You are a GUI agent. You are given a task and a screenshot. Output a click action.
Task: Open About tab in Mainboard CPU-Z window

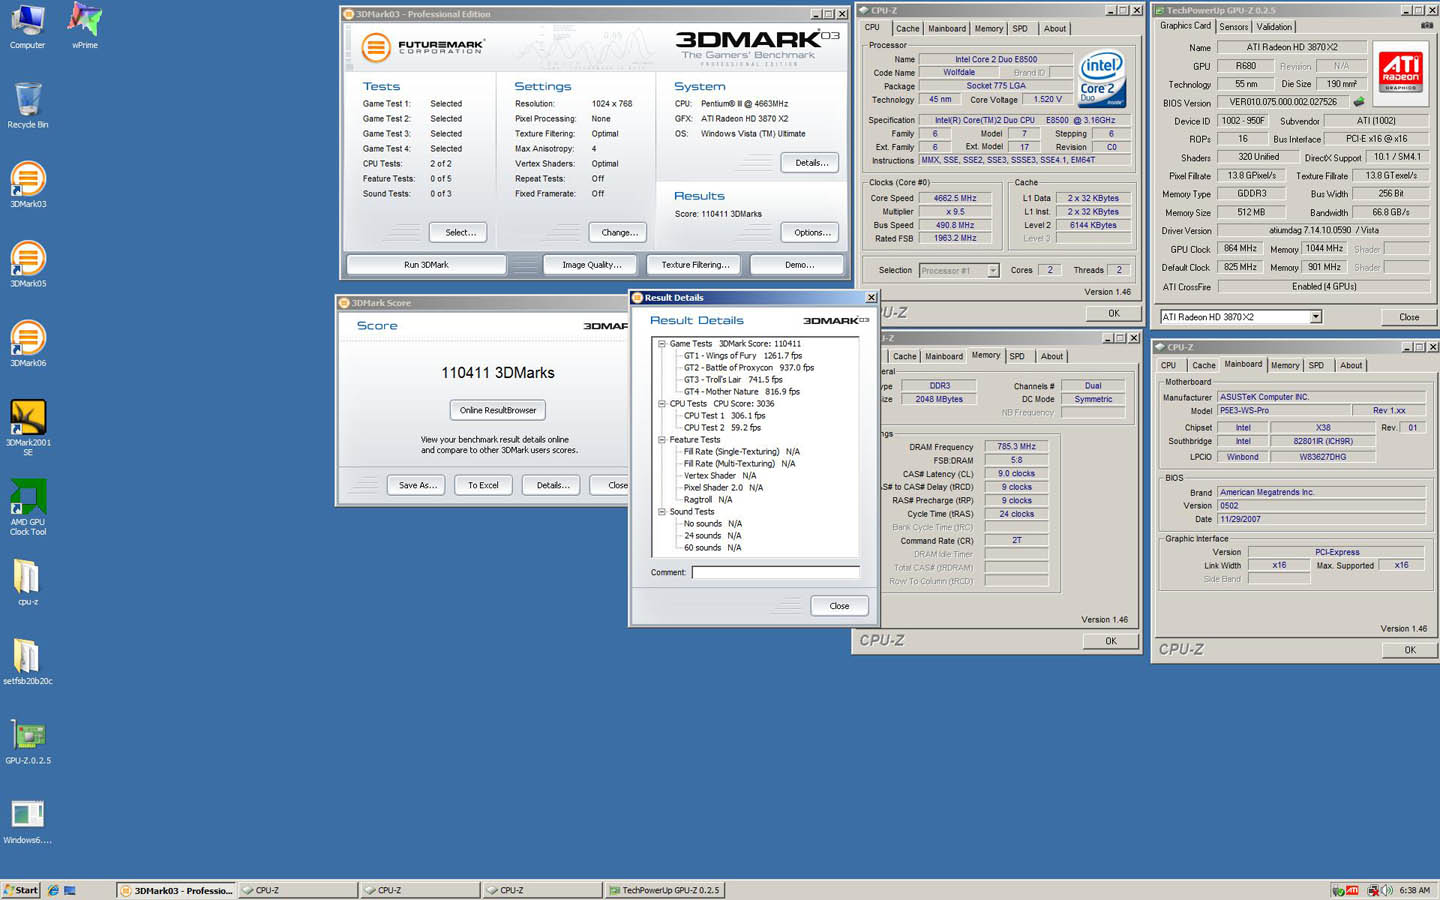click(x=1351, y=365)
